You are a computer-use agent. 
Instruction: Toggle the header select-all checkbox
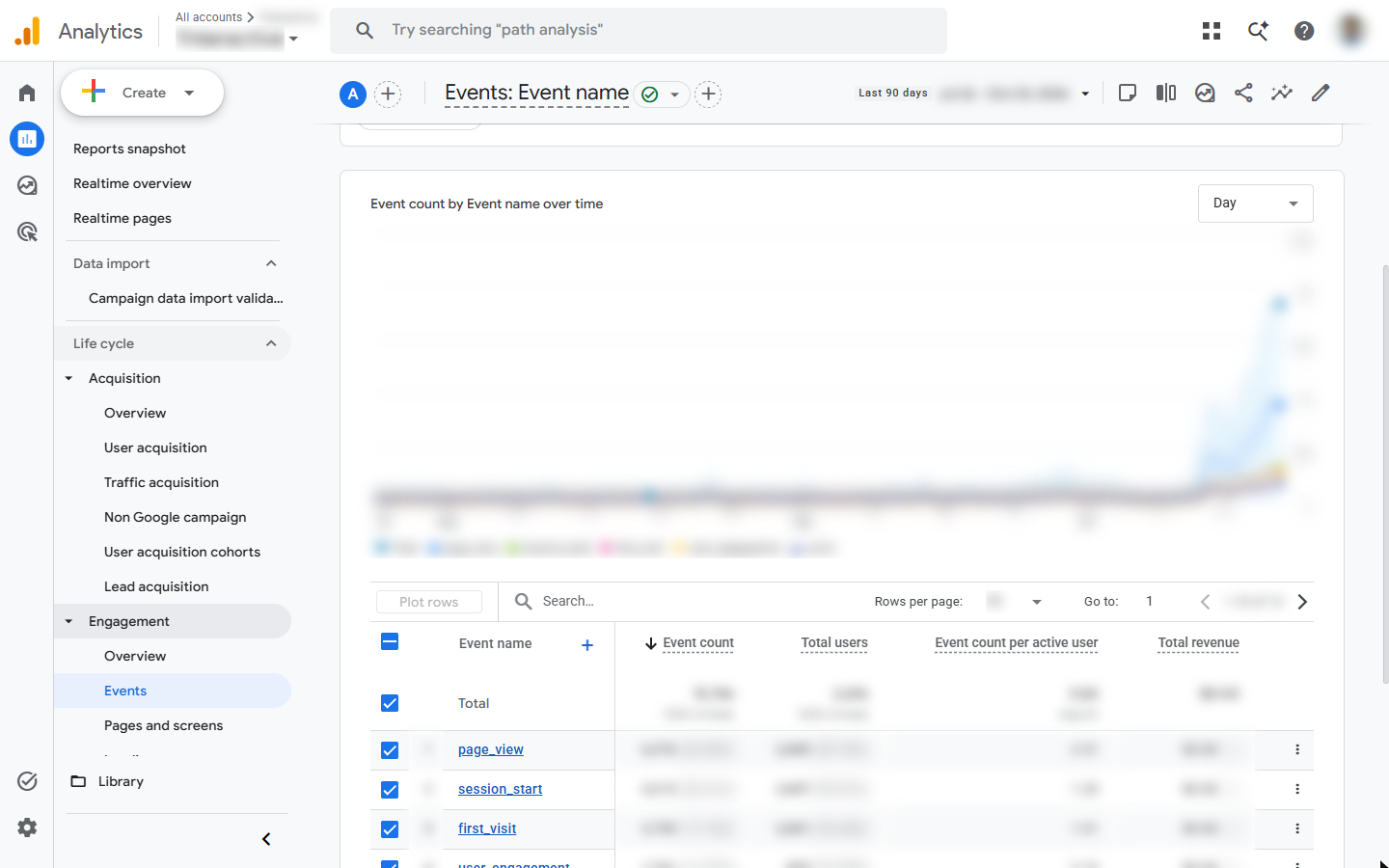tap(390, 642)
